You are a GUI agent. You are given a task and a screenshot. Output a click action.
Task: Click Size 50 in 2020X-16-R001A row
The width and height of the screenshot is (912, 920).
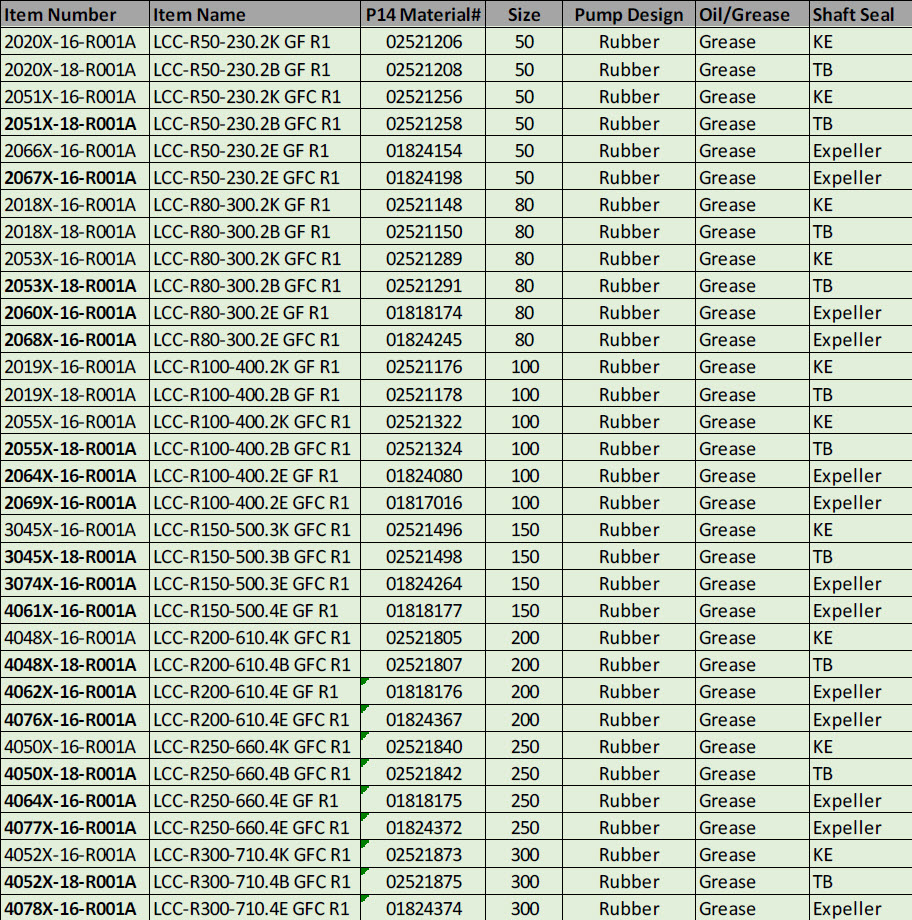(524, 42)
